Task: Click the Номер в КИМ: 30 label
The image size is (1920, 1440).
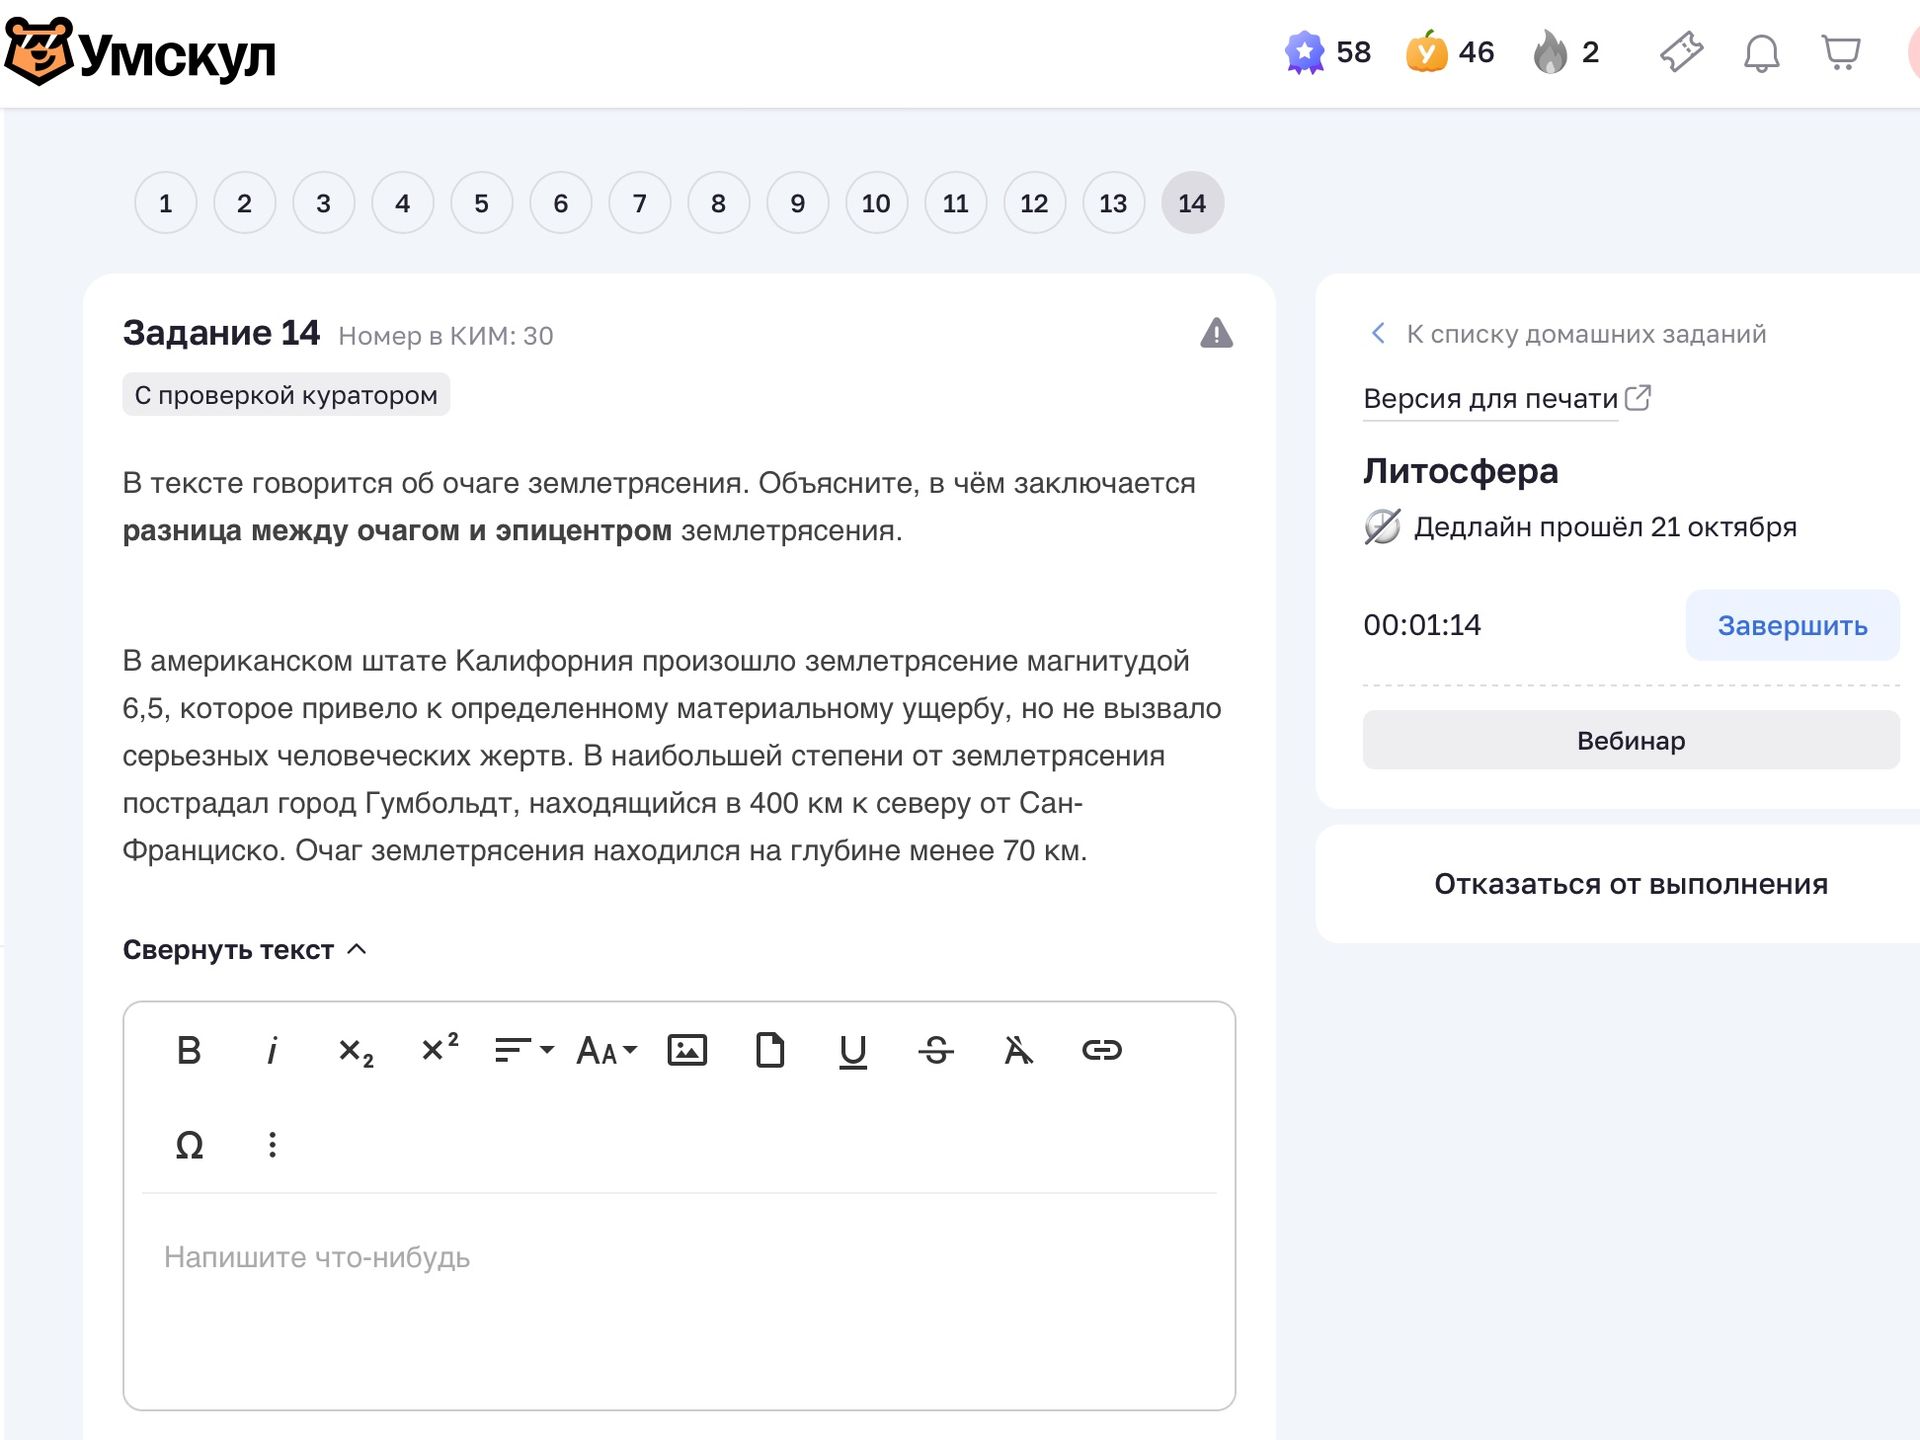Action: click(x=446, y=336)
